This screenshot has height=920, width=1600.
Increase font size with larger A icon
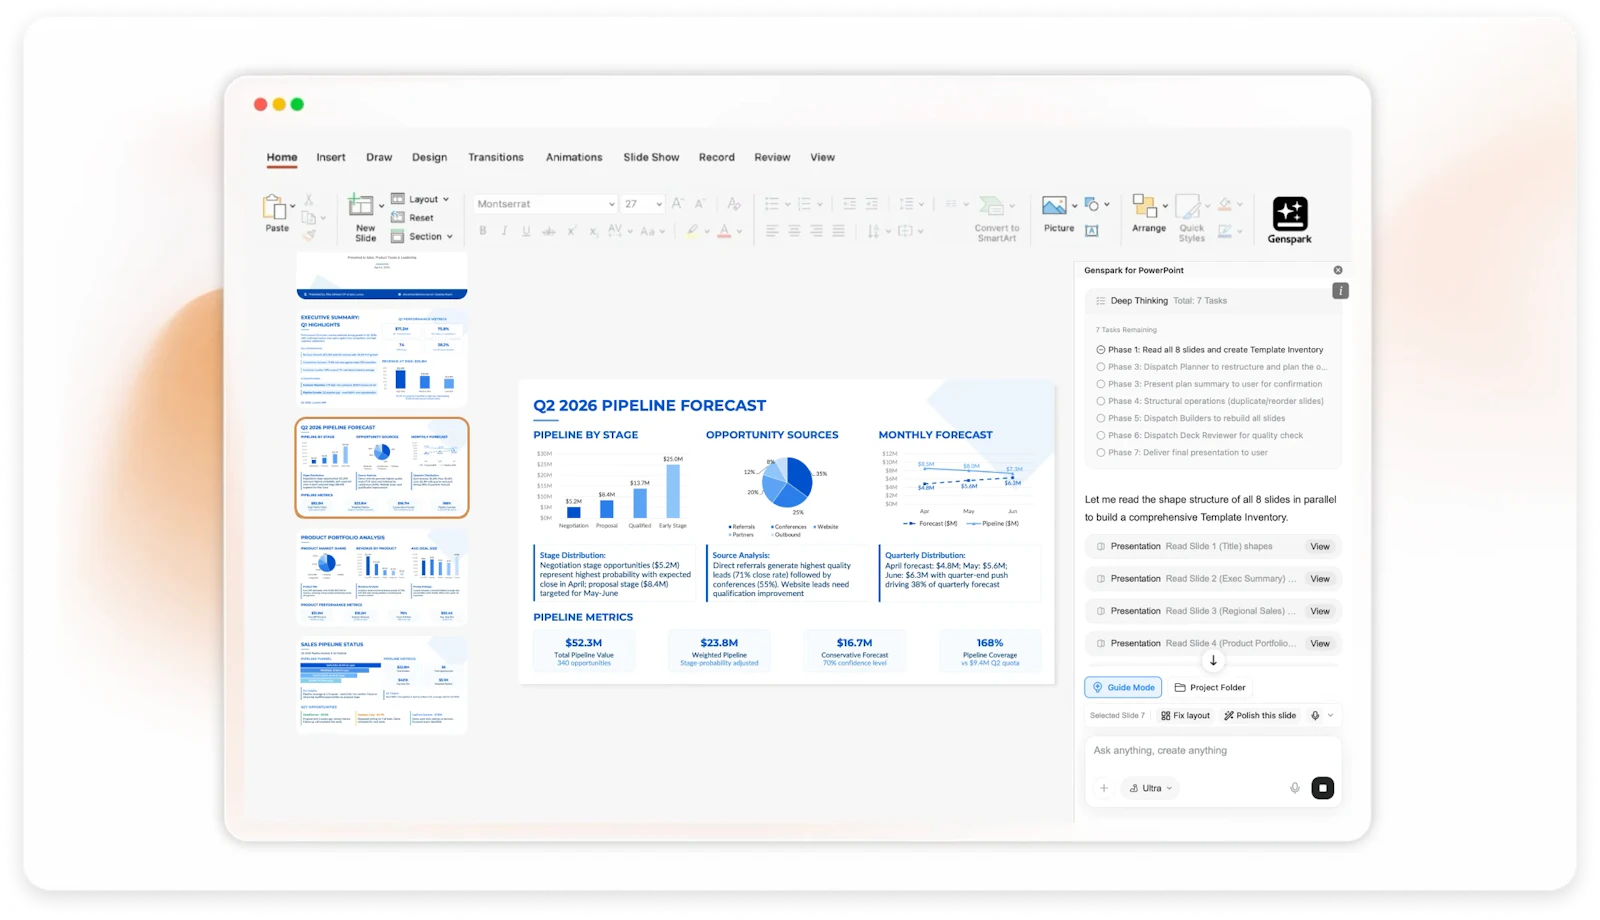[x=678, y=203]
